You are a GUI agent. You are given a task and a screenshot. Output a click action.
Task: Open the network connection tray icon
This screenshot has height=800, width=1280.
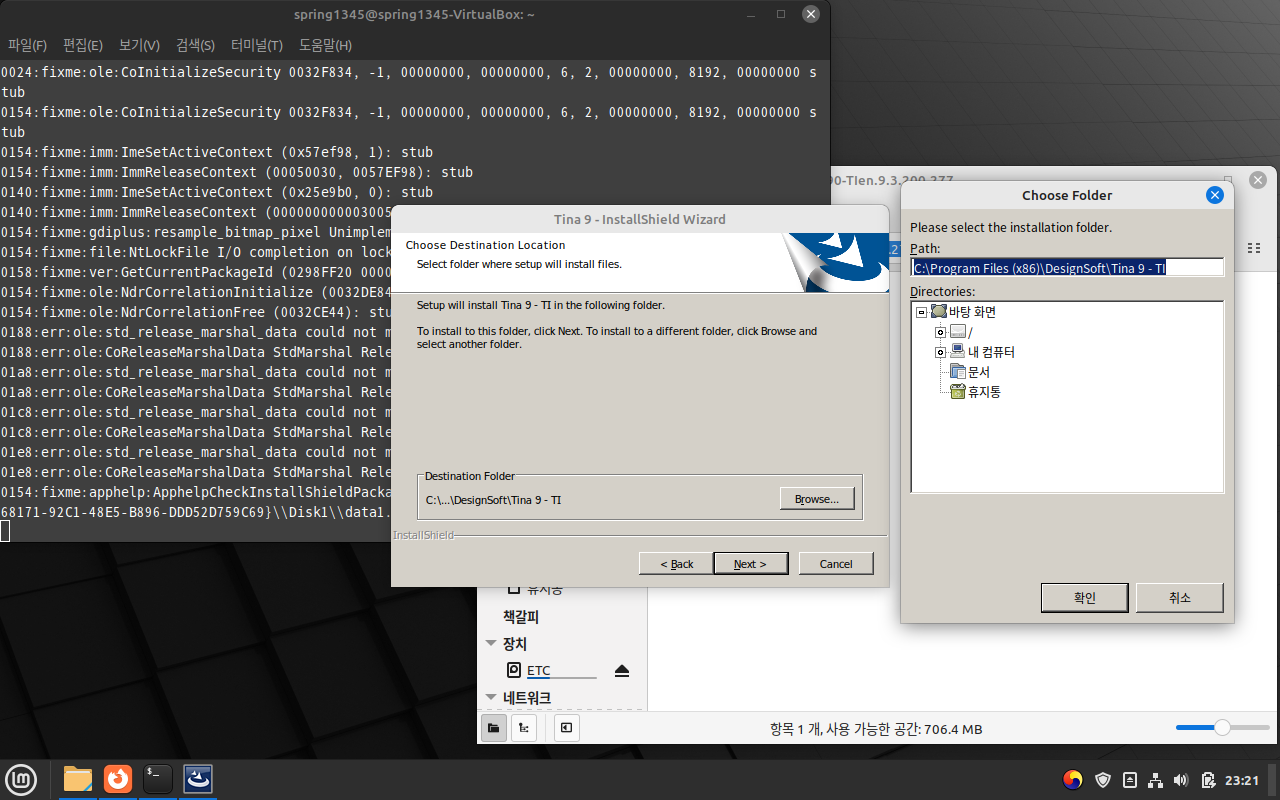pyautogui.click(x=1155, y=780)
